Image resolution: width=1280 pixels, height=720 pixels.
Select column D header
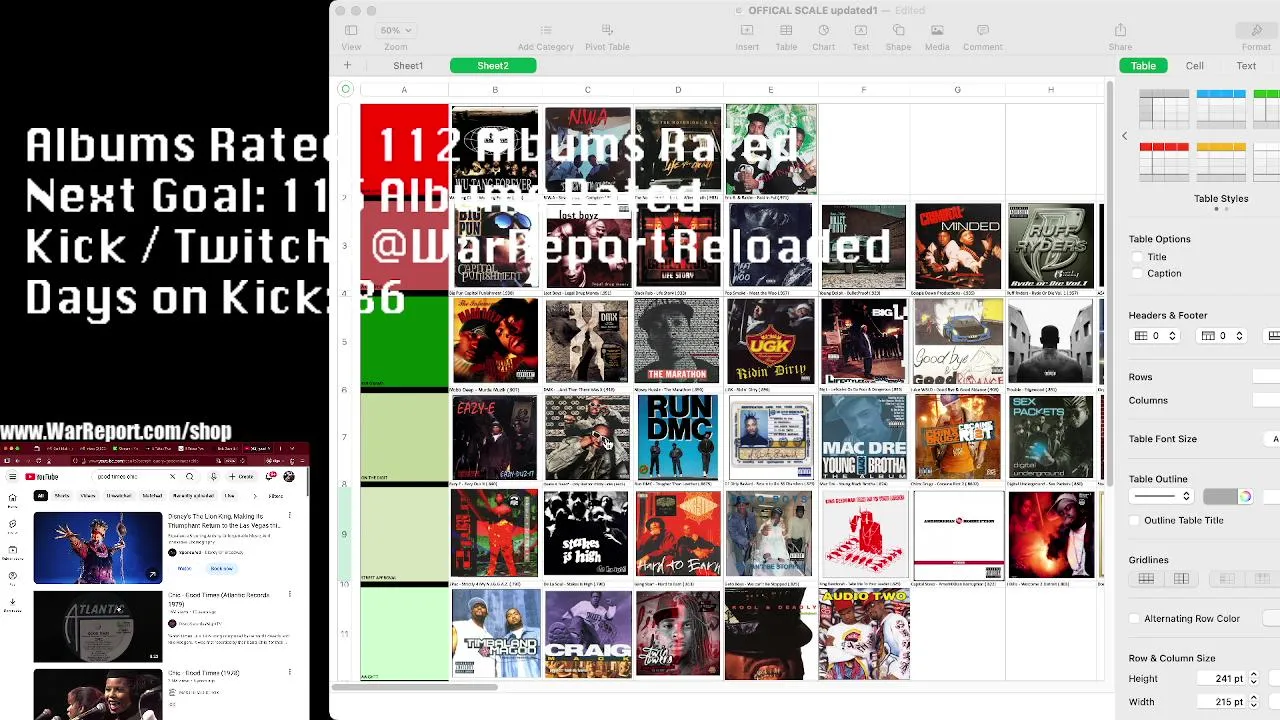tap(678, 90)
